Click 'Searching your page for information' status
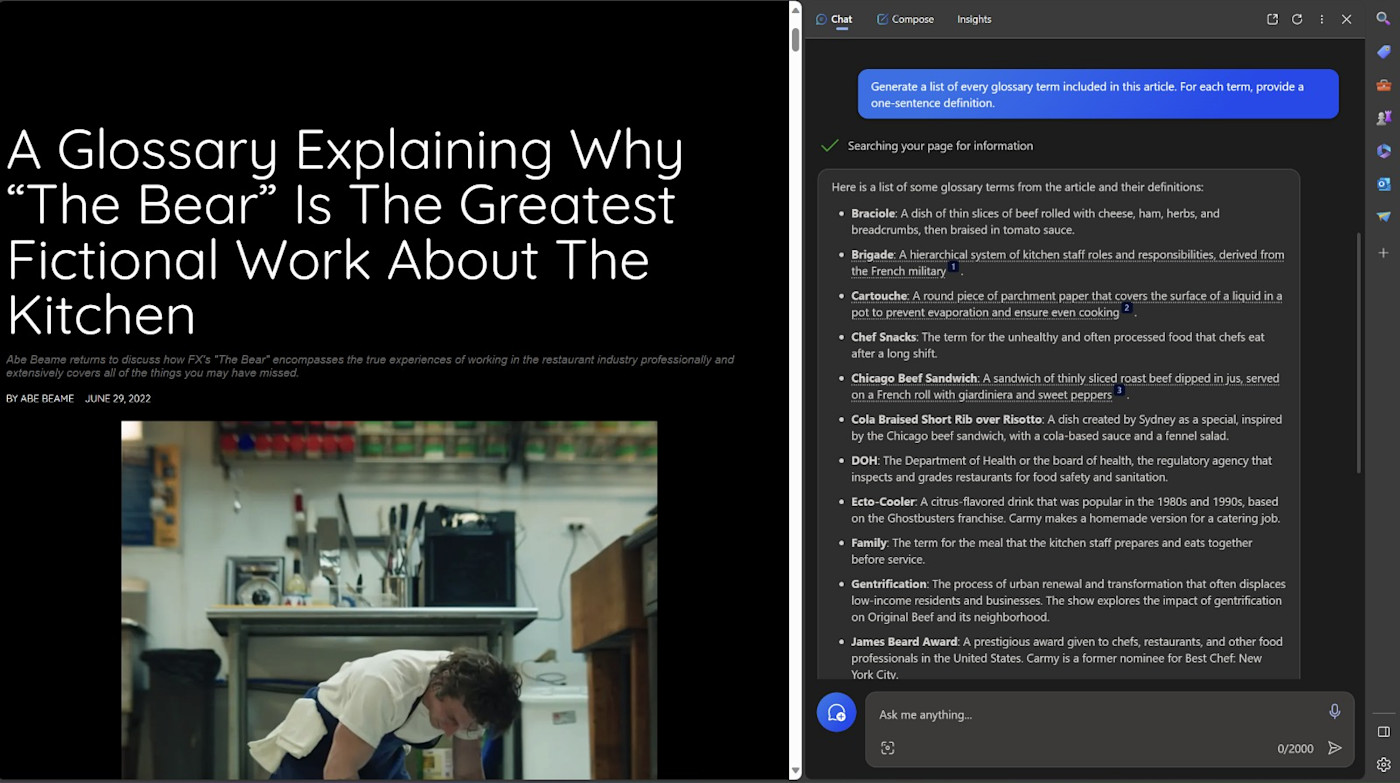Image resolution: width=1400 pixels, height=783 pixels. pos(940,146)
